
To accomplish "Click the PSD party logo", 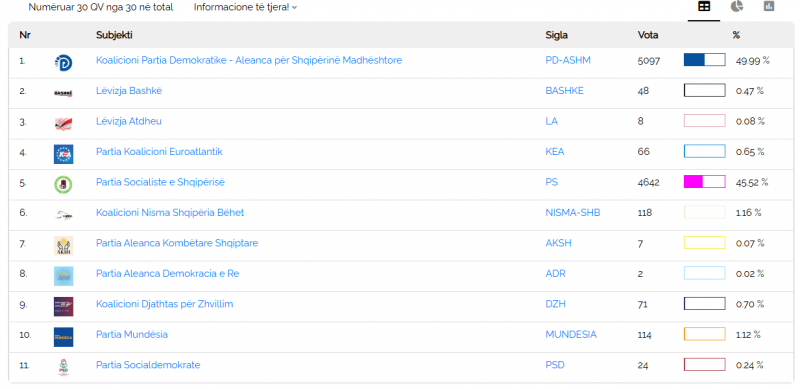I will [63, 368].
